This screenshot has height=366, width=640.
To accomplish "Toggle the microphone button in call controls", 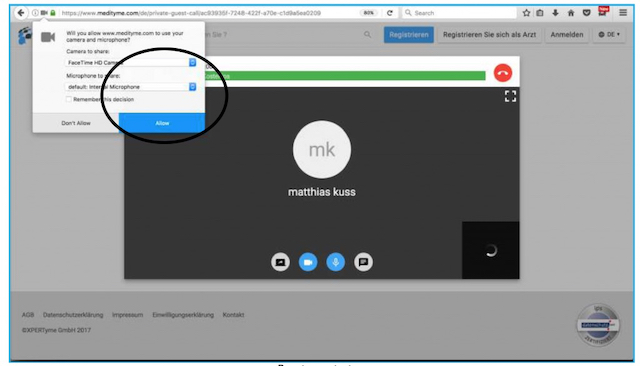I will (336, 262).
